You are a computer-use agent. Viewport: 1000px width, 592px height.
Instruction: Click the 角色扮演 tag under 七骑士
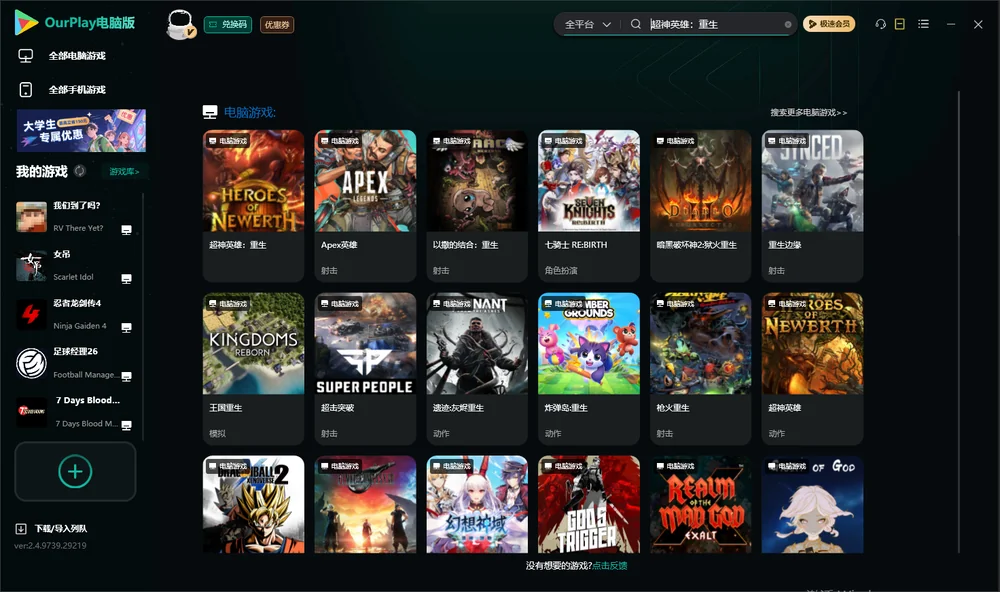(x=561, y=270)
